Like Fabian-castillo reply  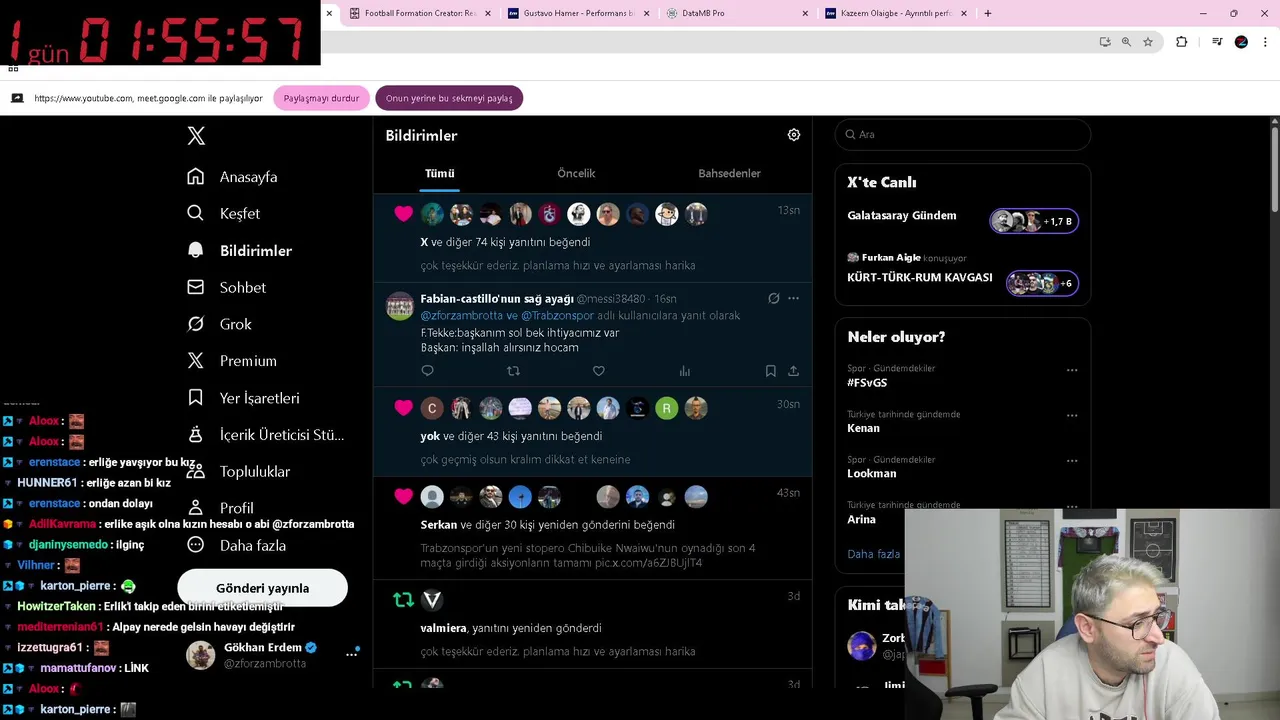(599, 371)
